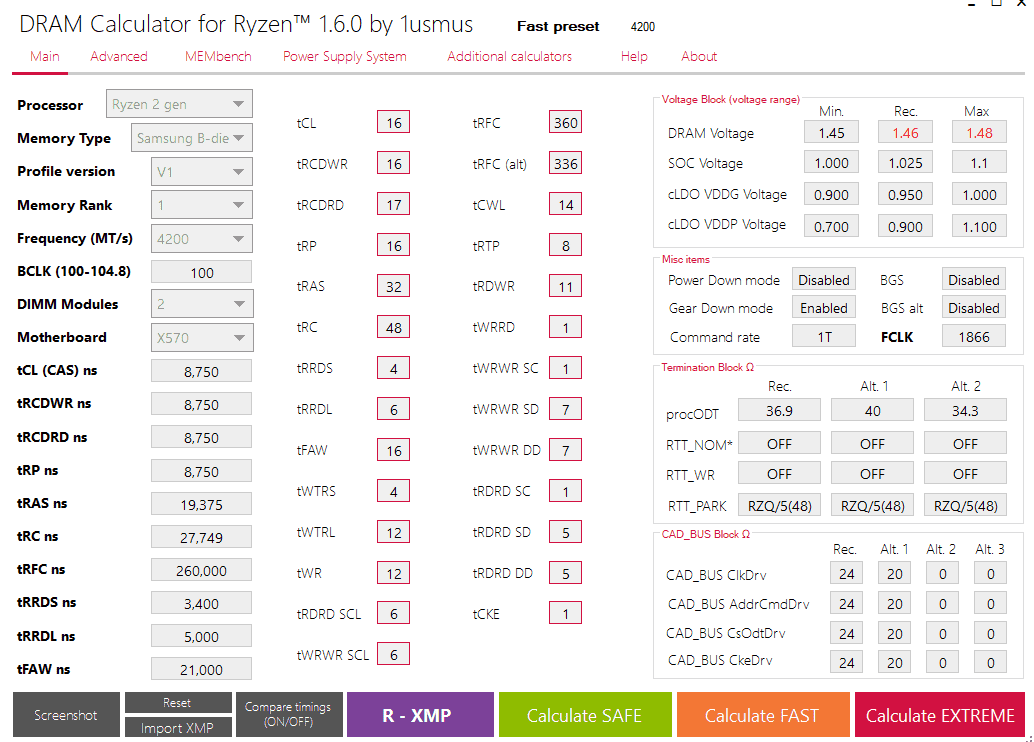The height and width of the screenshot is (742, 1034).
Task: Click CAD_BUS CkeDrv Alt. 3 value 0
Action: point(990,662)
